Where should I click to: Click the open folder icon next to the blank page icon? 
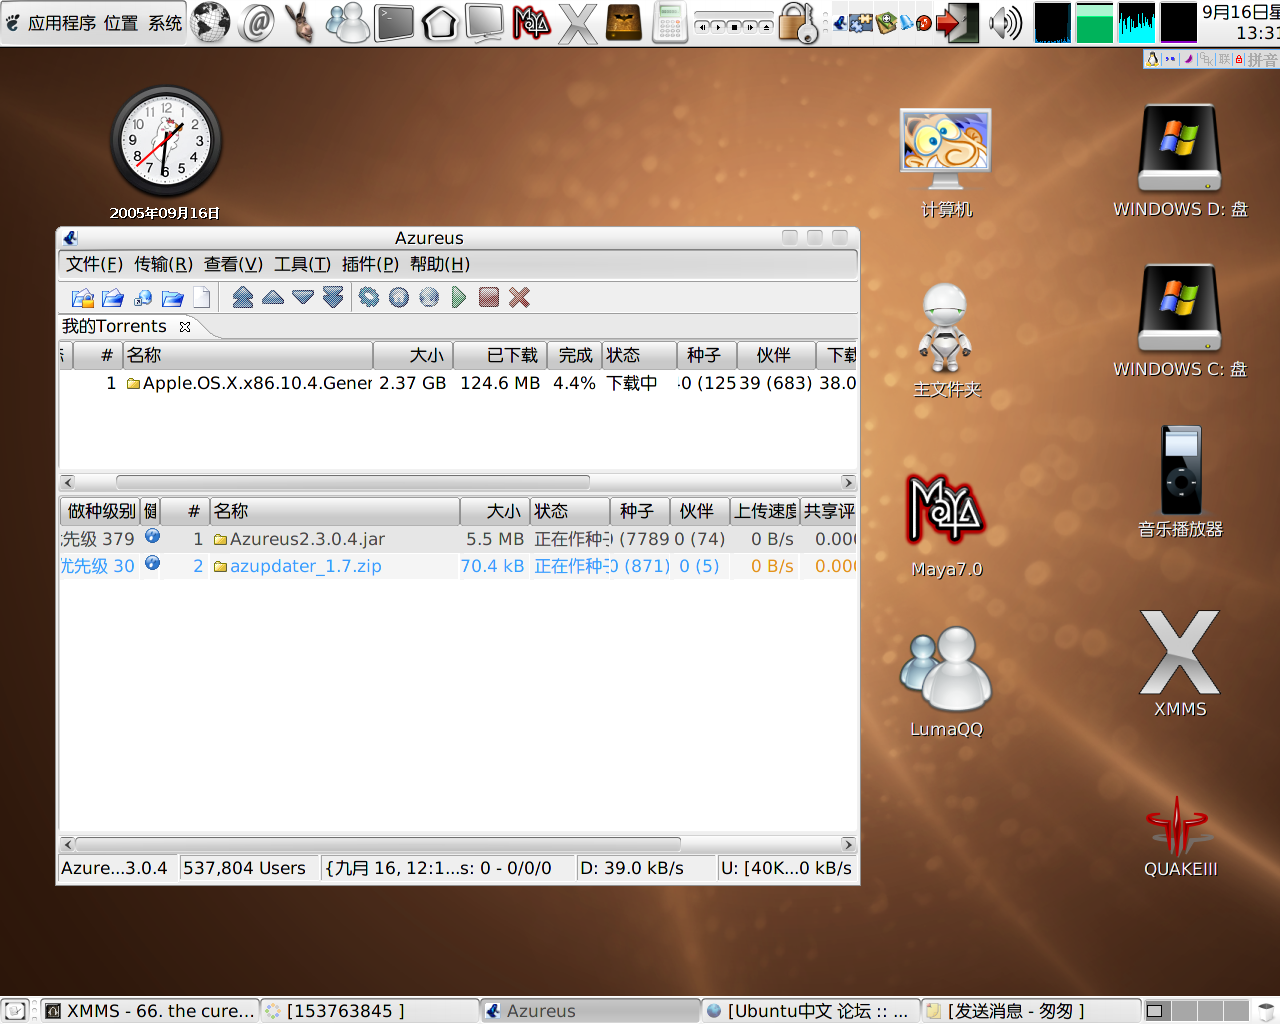173,298
